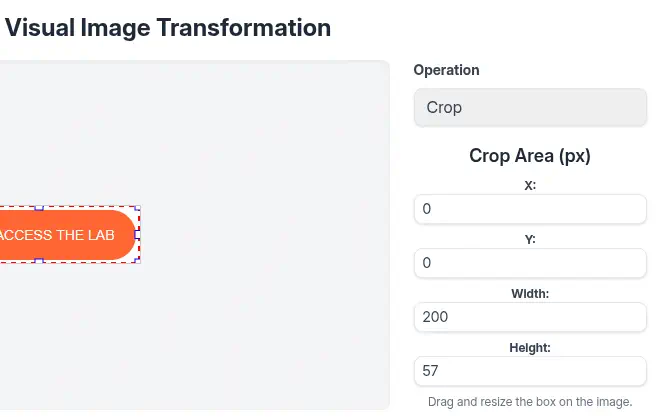Click the top-right corner crop handle

(x=138, y=208)
